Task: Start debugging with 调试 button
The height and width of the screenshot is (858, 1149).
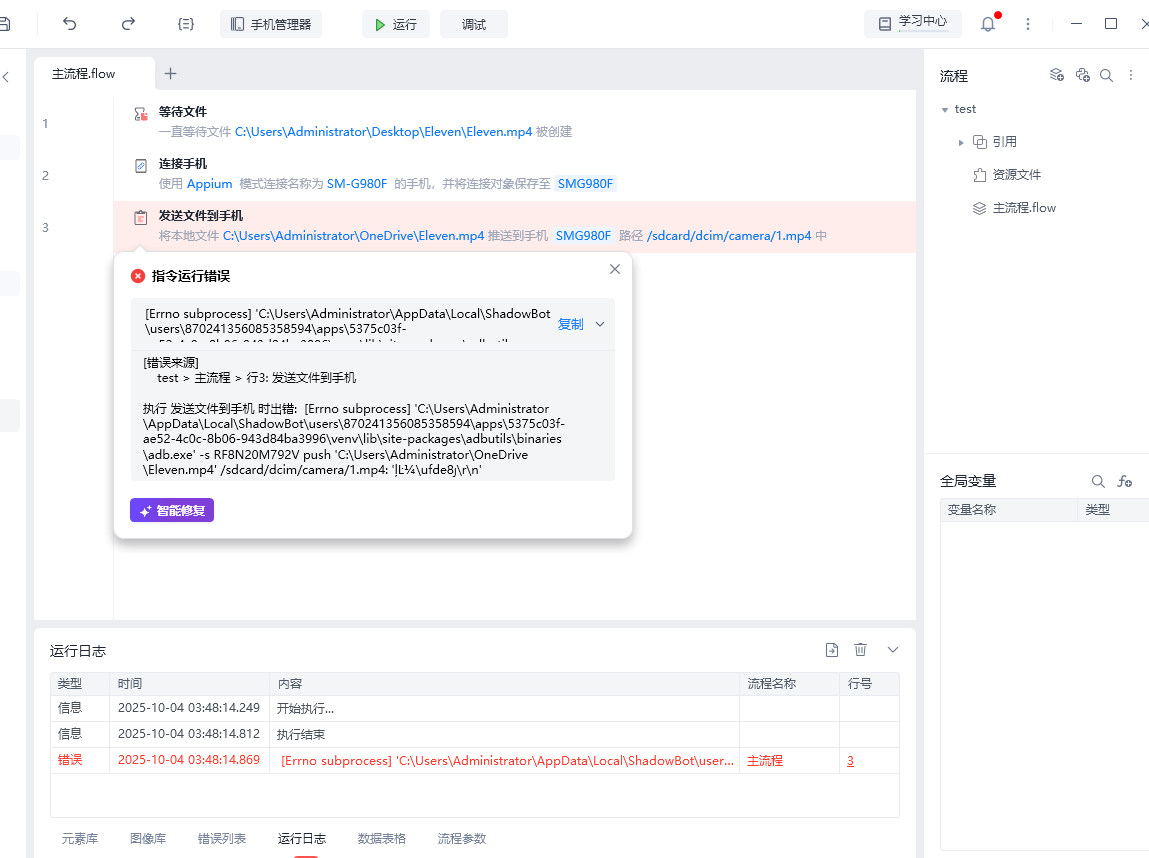Action: click(473, 24)
